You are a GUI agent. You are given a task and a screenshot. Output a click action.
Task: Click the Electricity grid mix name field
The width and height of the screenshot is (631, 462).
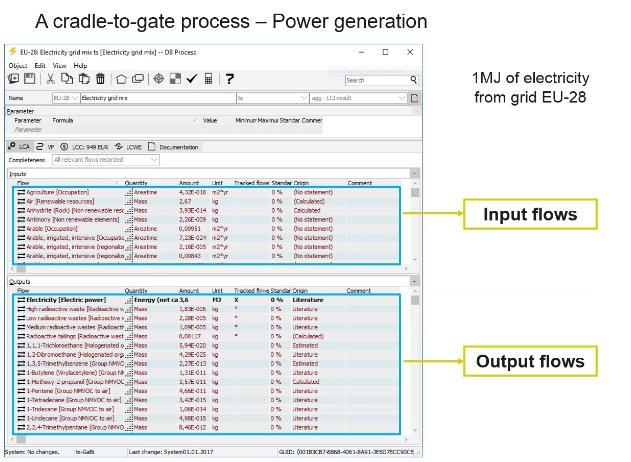(x=158, y=98)
